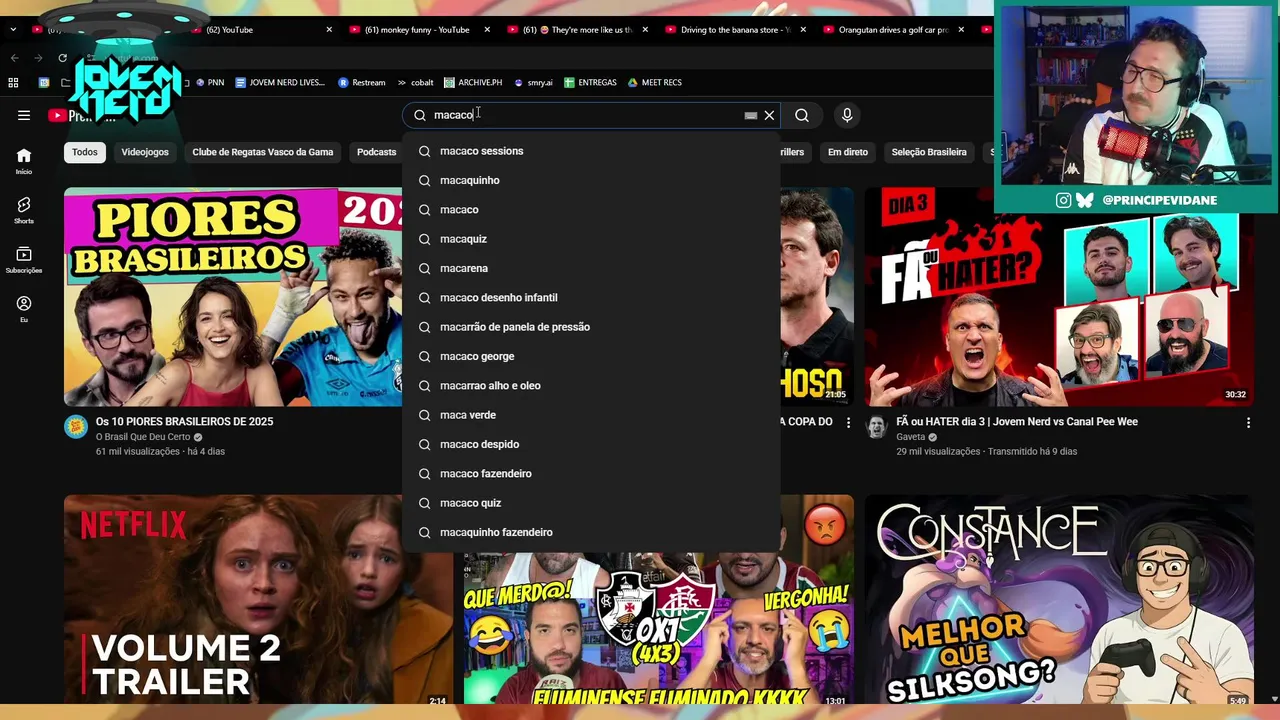Select the 'Seleção Brasileira' filter chip
The width and height of the screenshot is (1280, 720).
(x=929, y=152)
